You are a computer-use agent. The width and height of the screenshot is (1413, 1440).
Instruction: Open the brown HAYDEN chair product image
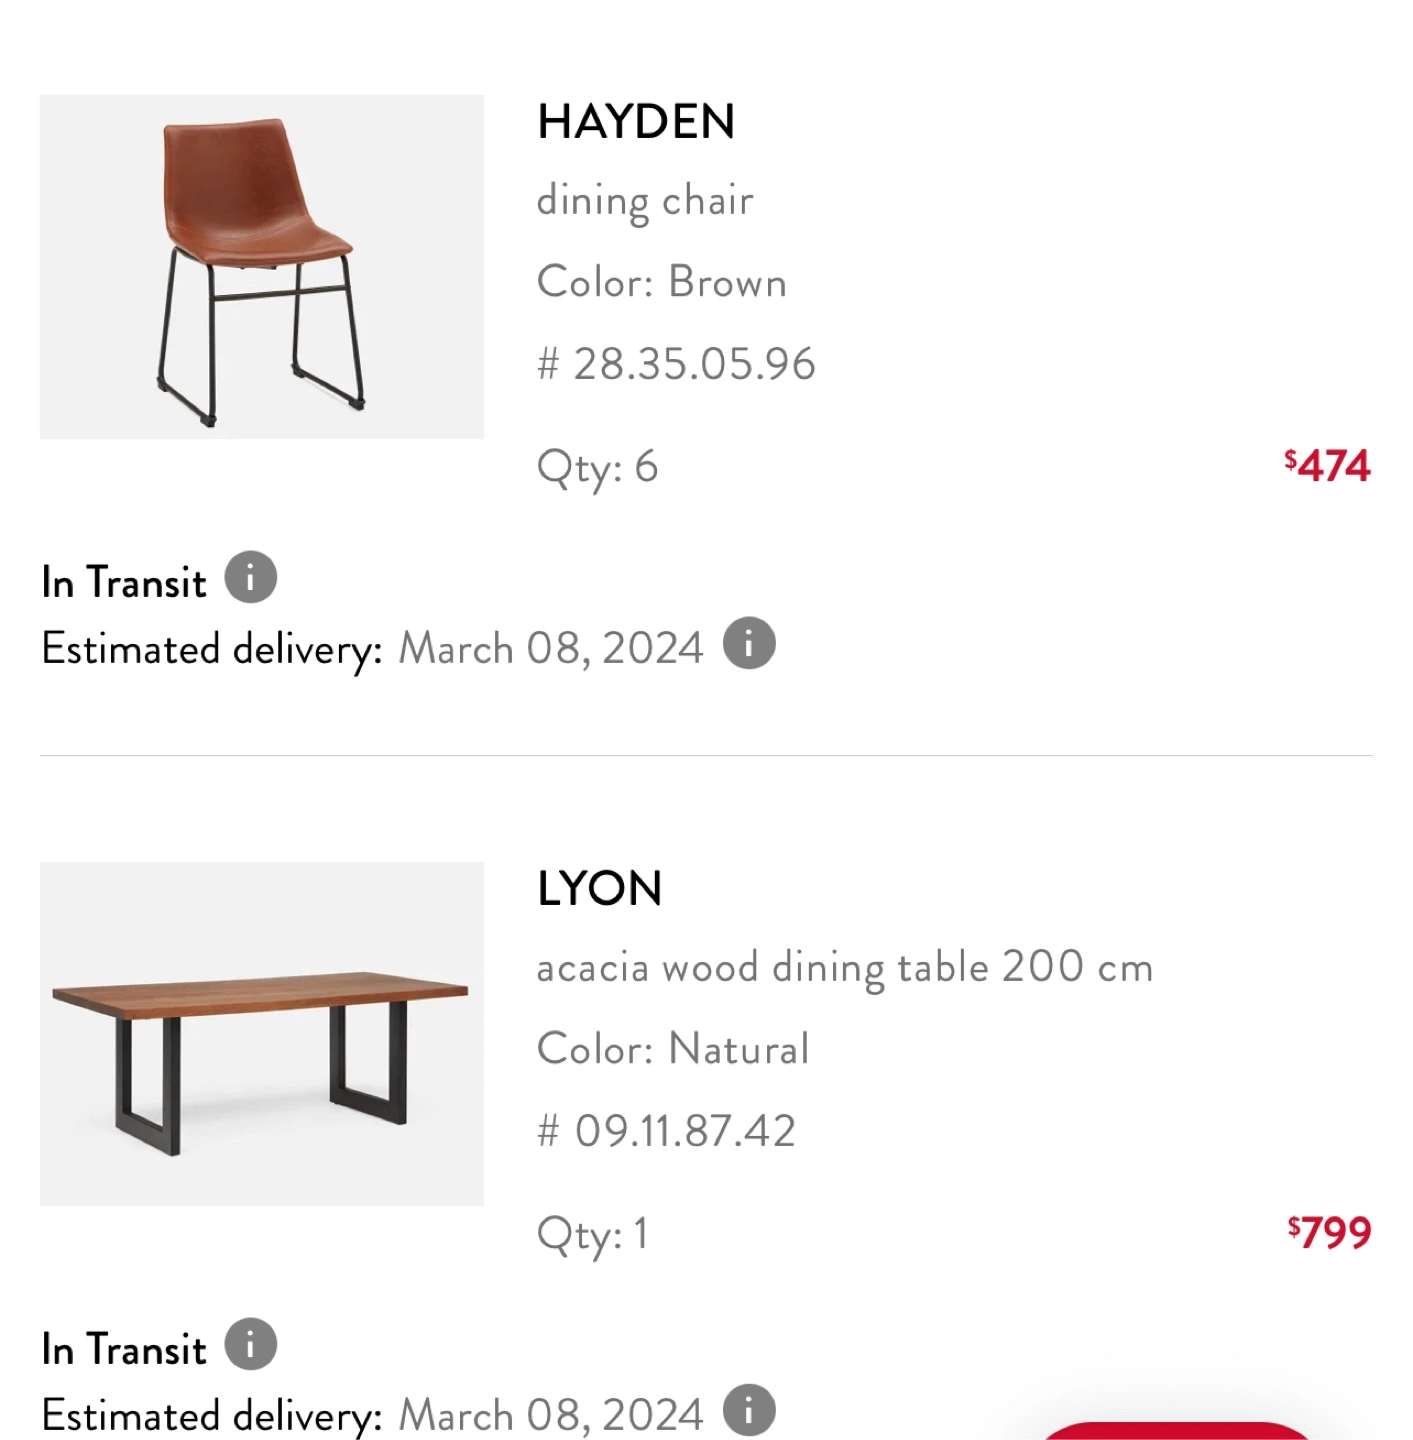click(262, 267)
